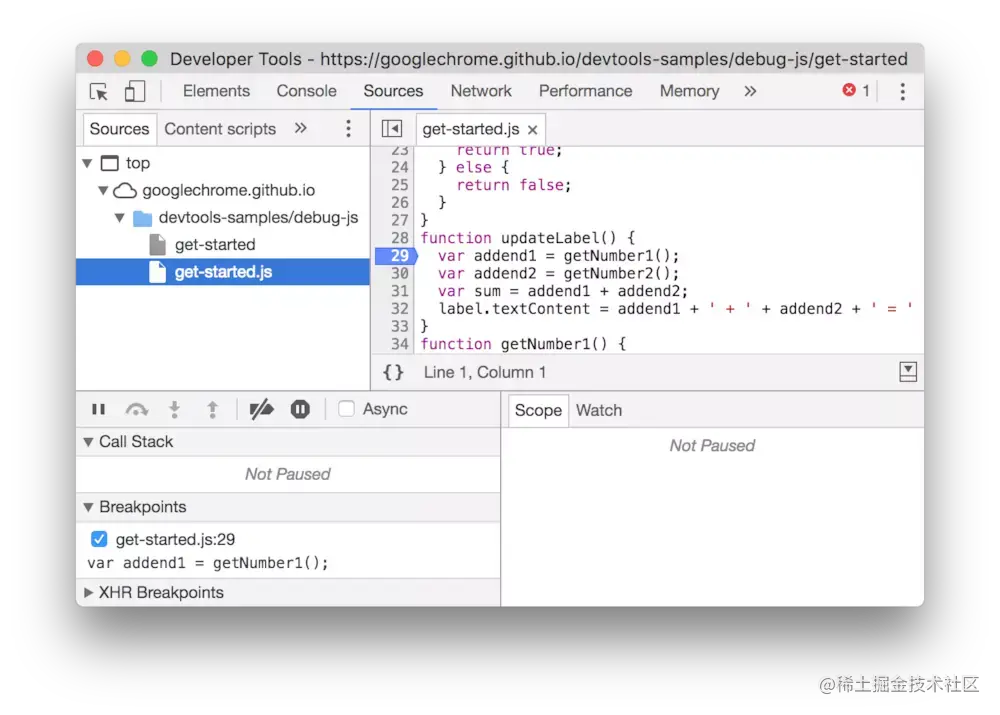Open the DevTools three-dot main menu
Screen dimensions: 1000x715
[x=902, y=91]
